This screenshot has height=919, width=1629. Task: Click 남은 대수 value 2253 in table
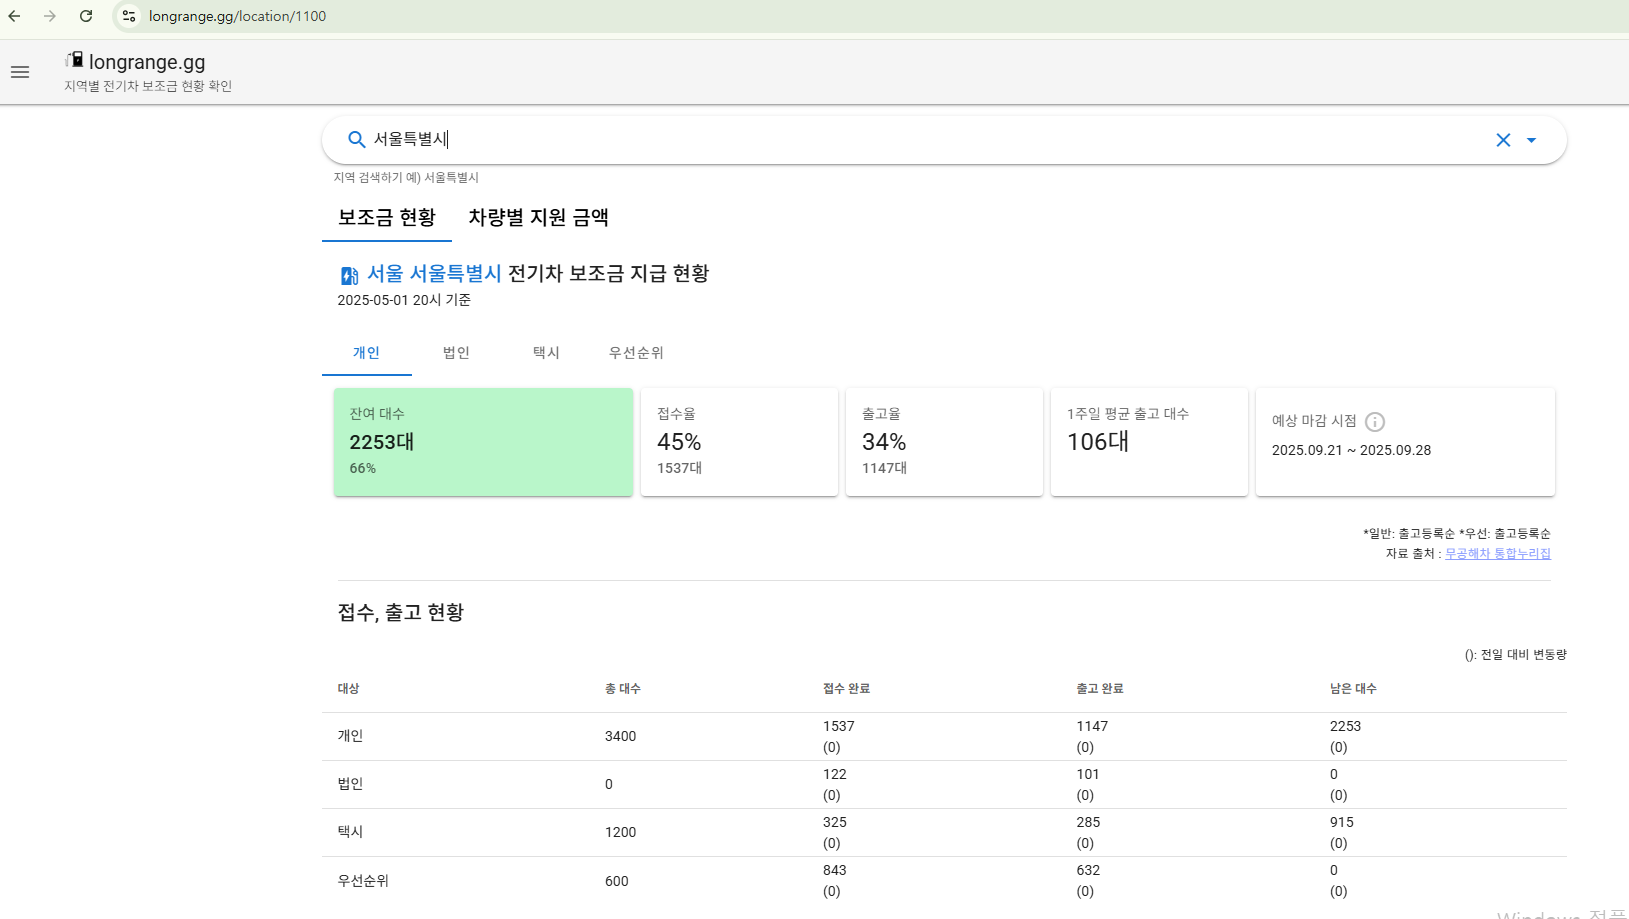coord(1345,726)
